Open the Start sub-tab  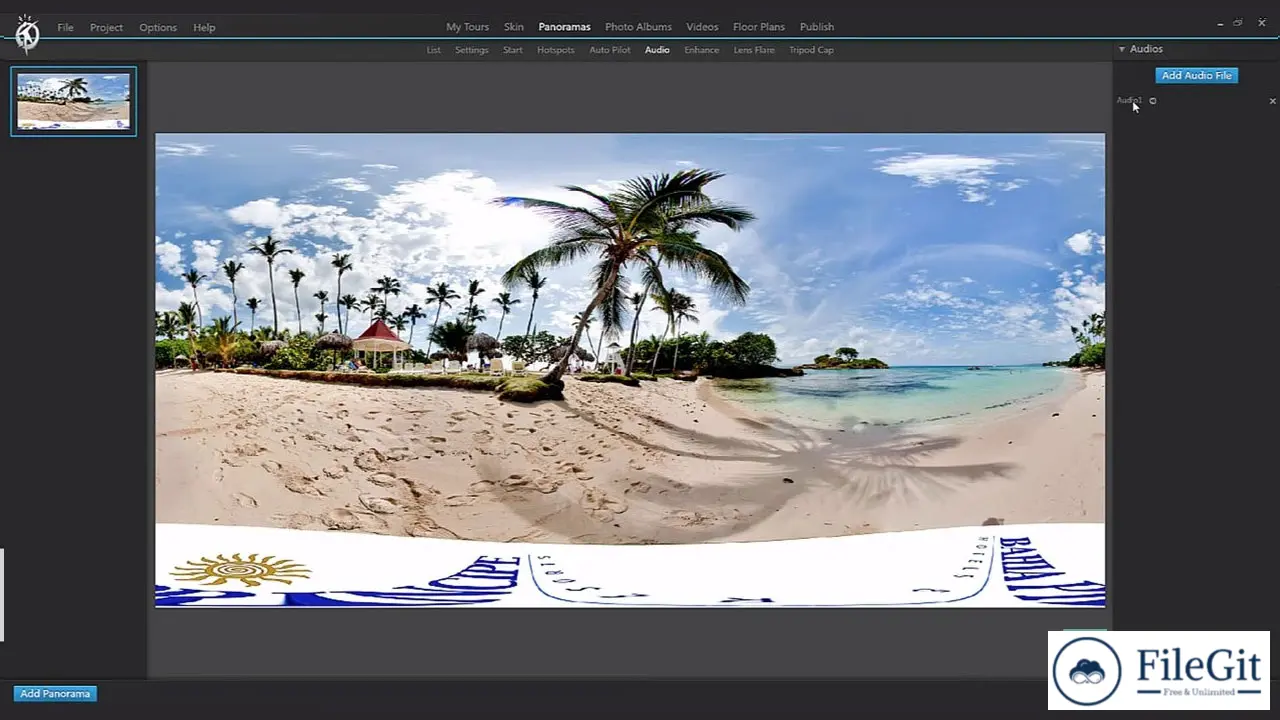[513, 50]
